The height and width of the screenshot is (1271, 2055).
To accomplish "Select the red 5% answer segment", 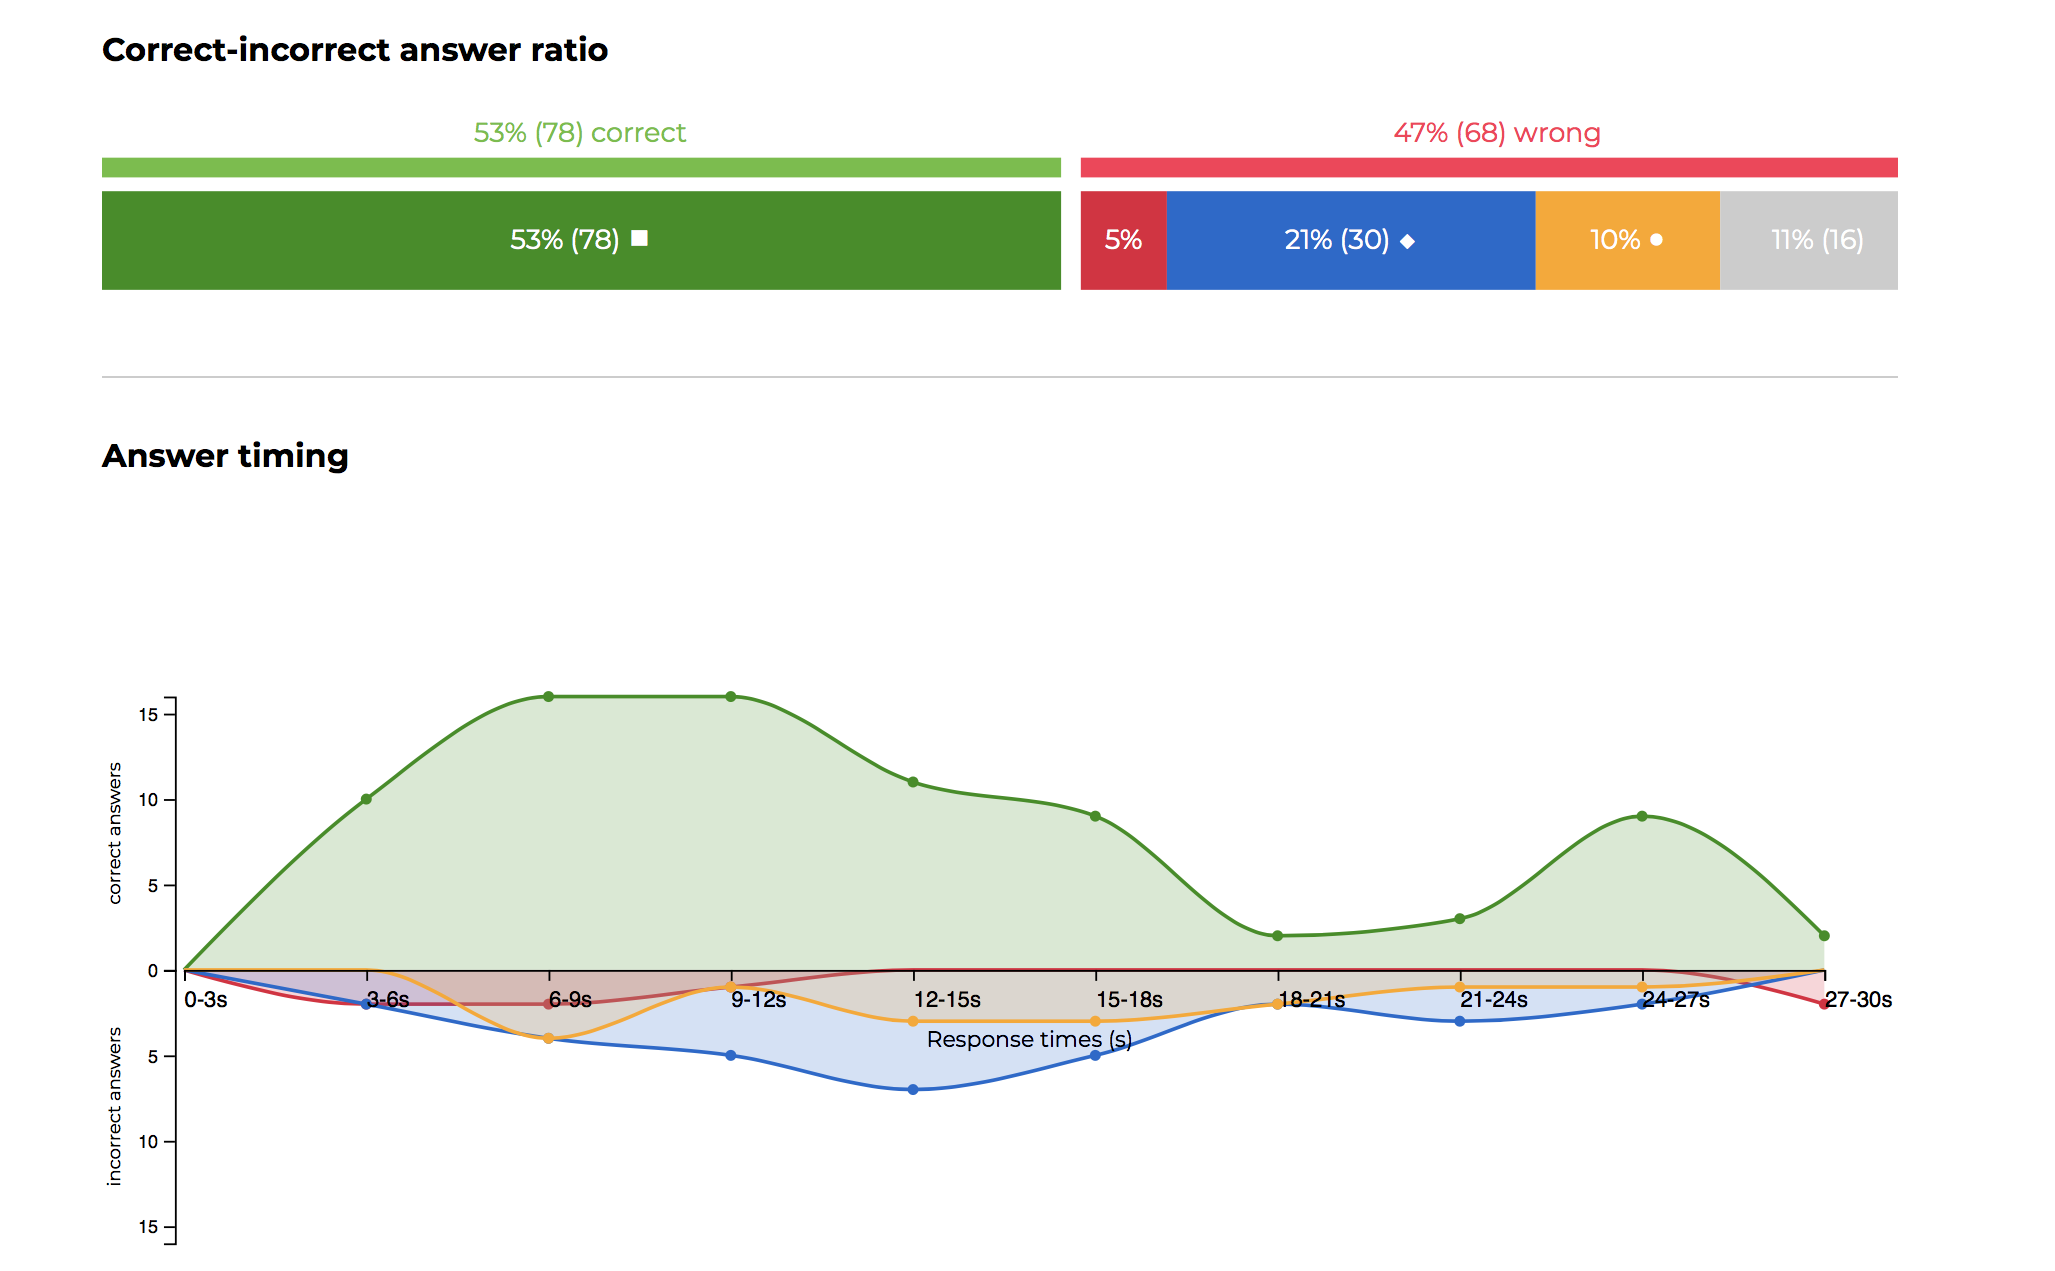I will (x=1124, y=240).
